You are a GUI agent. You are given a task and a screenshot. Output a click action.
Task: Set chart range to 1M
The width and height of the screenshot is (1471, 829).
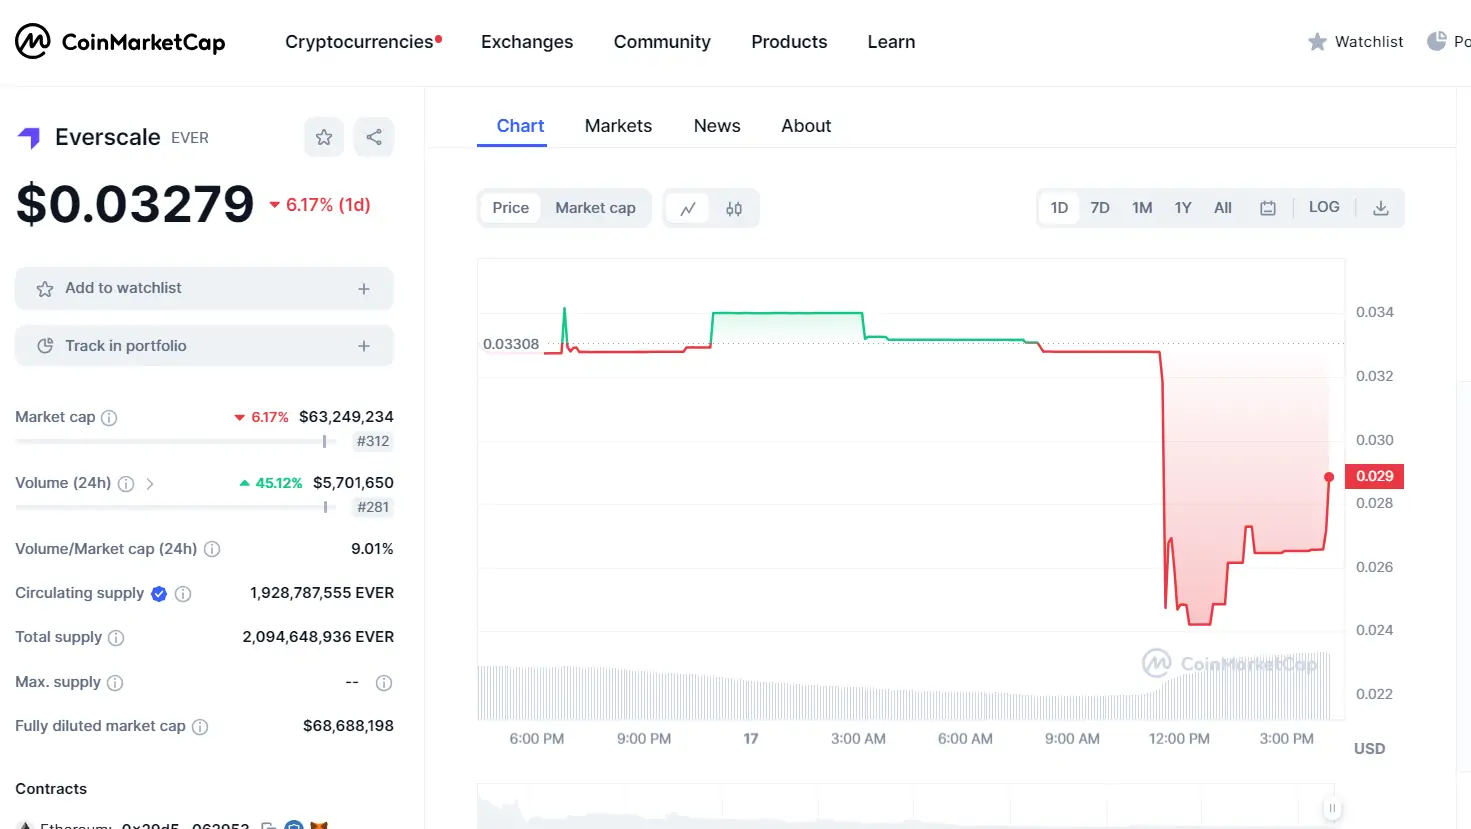1142,208
